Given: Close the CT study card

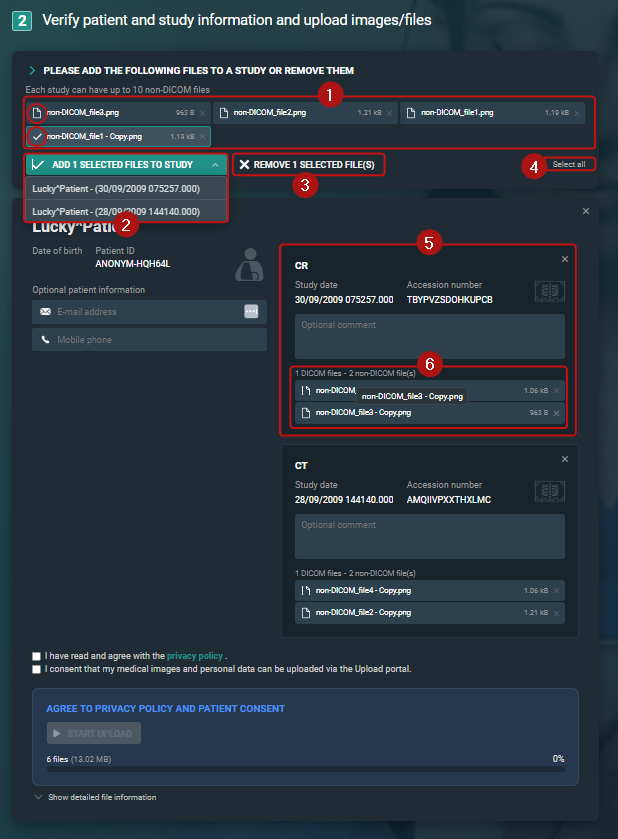Looking at the screenshot, I should click(x=564, y=459).
